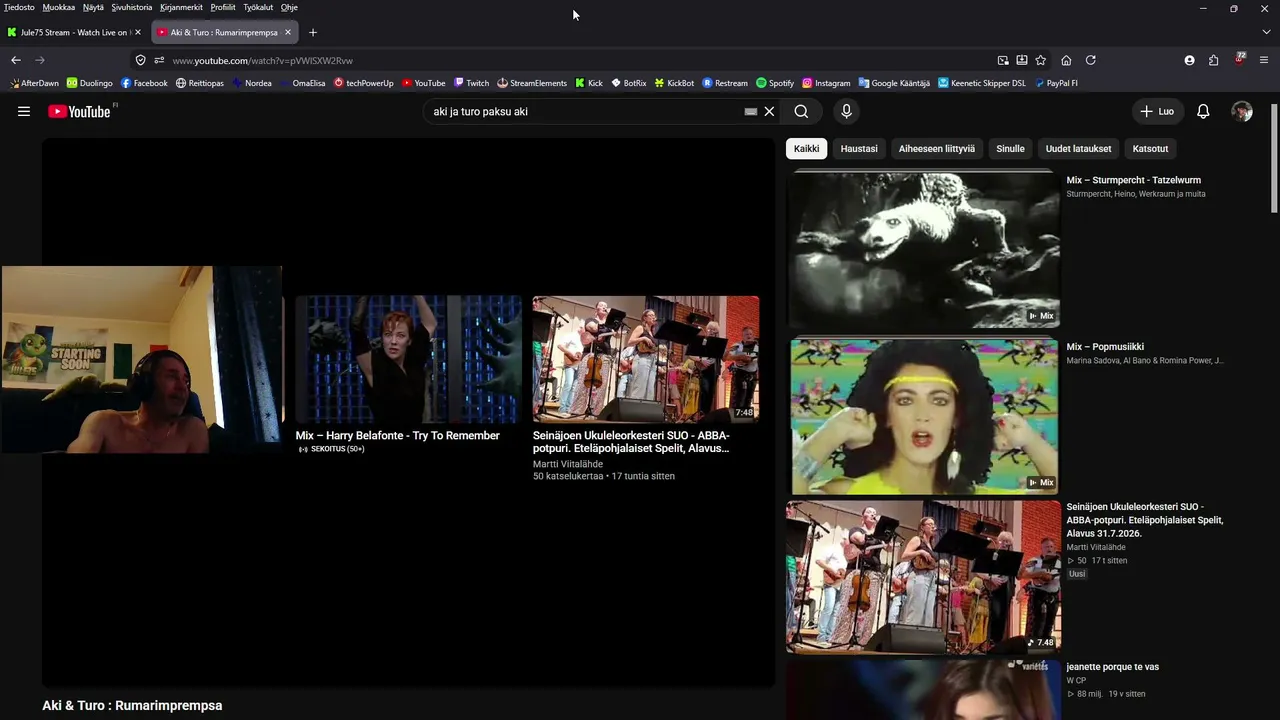Open on-screen keyboard in search box

(x=751, y=111)
